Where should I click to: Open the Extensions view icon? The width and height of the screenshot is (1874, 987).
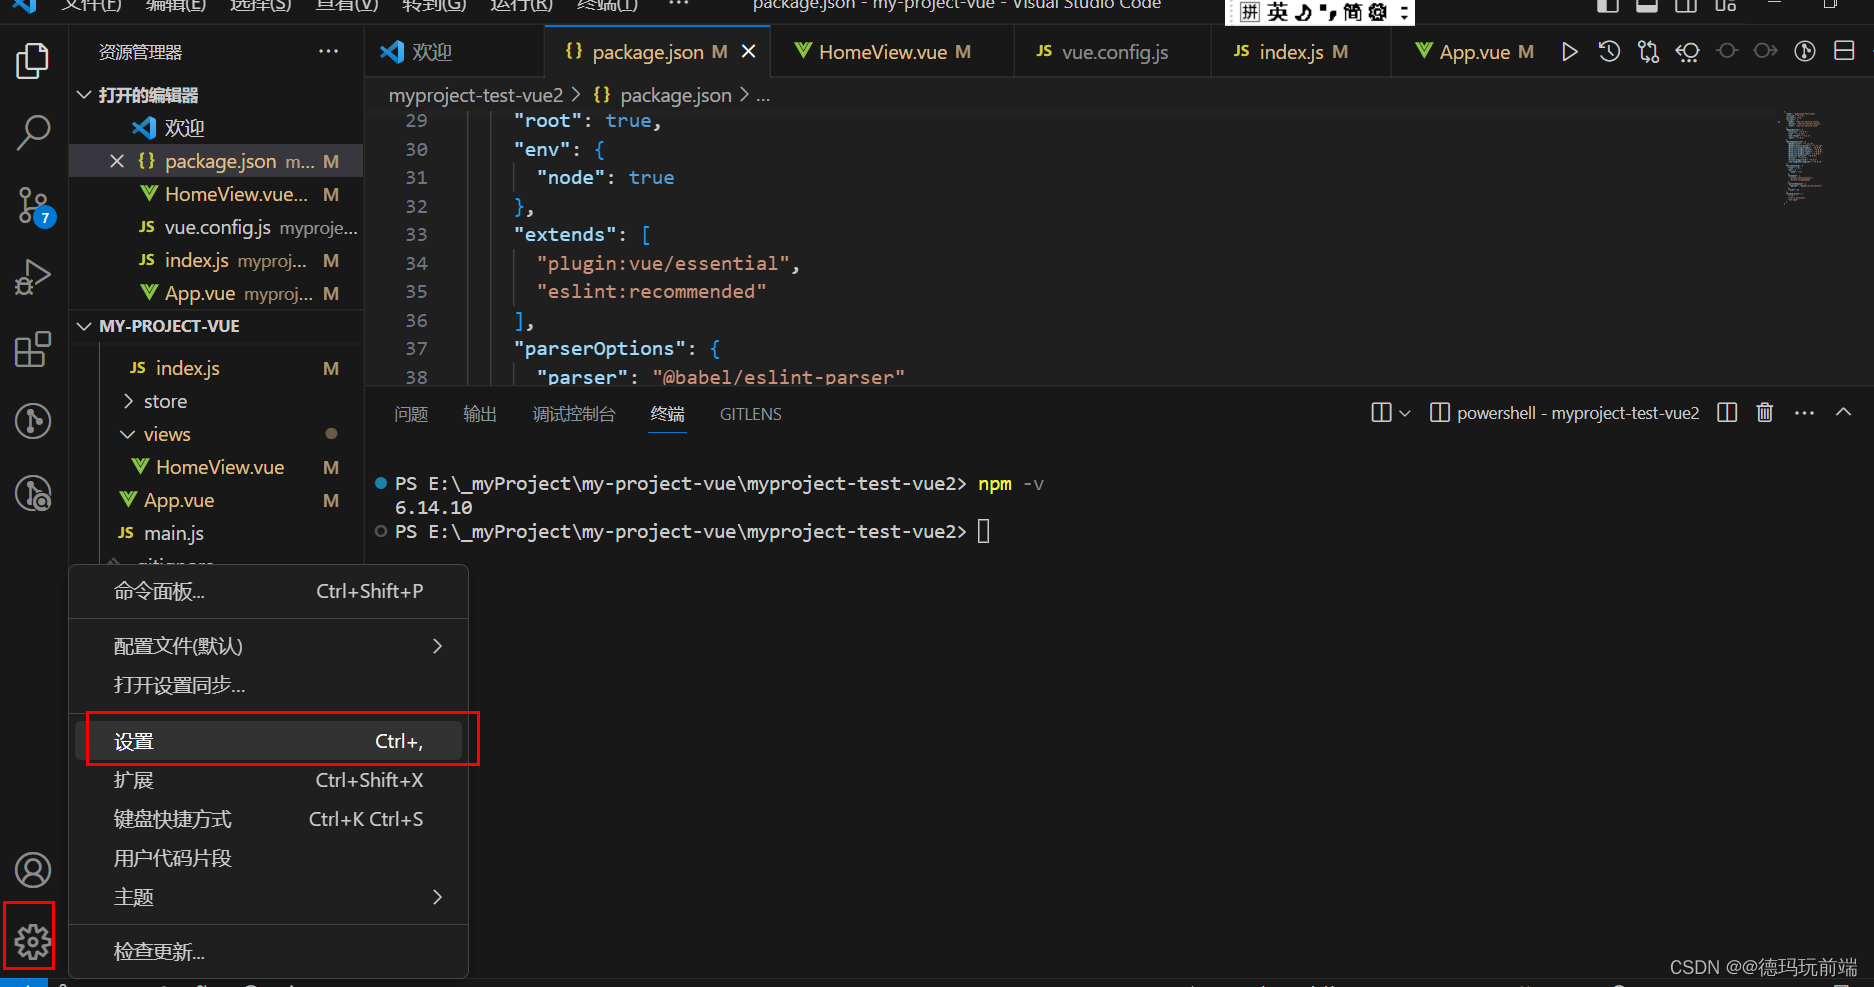click(33, 349)
